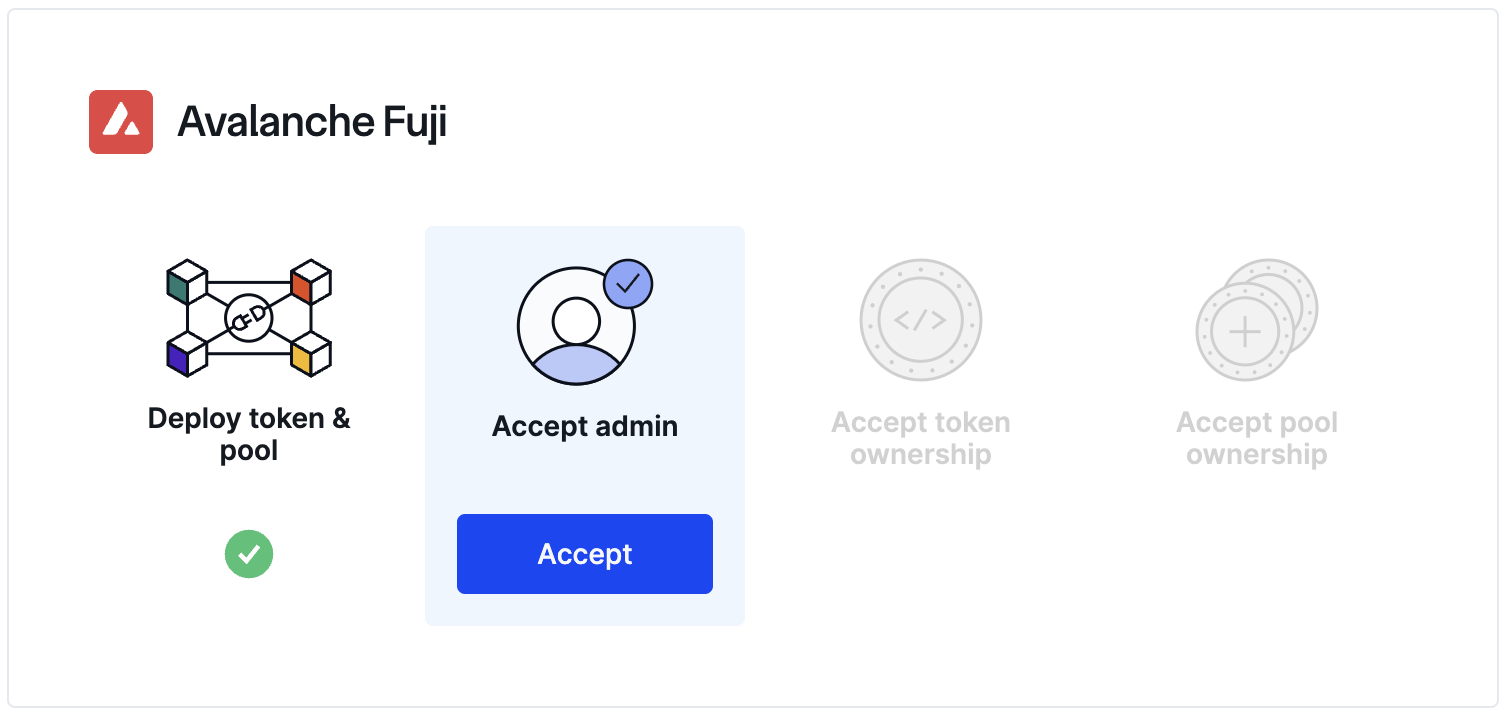Image resolution: width=1506 pixels, height=710 pixels.
Task: Click empty area of the Accept admin card
Action: (x=585, y=478)
